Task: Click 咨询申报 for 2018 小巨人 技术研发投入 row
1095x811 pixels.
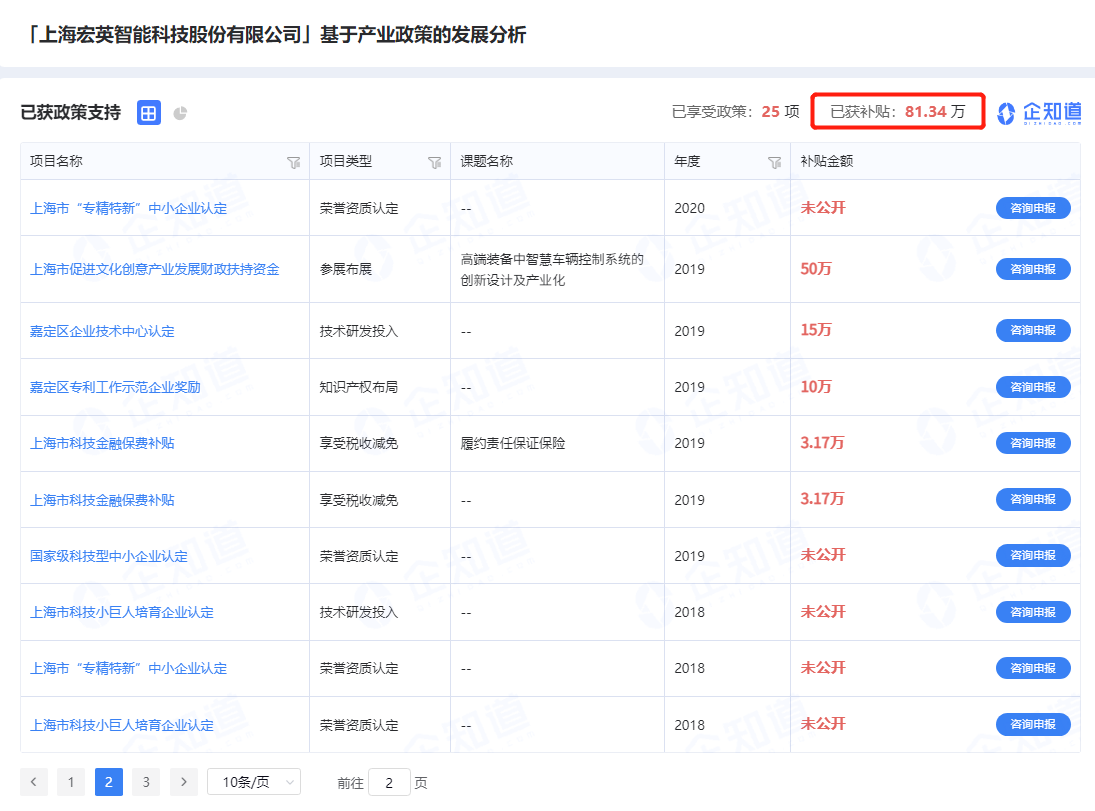Action: pyautogui.click(x=1033, y=612)
